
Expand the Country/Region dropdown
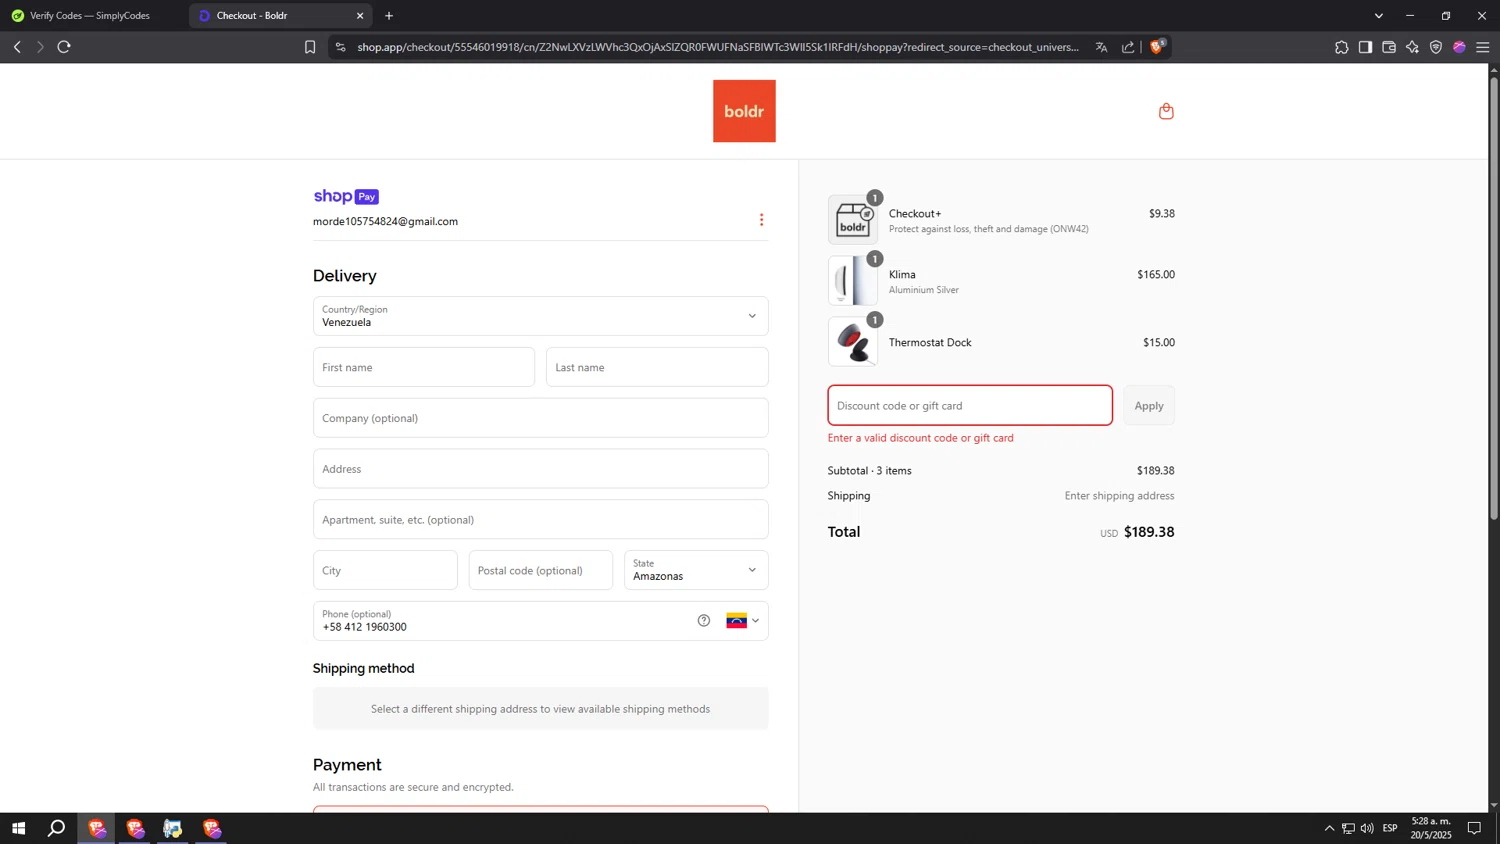coord(541,316)
